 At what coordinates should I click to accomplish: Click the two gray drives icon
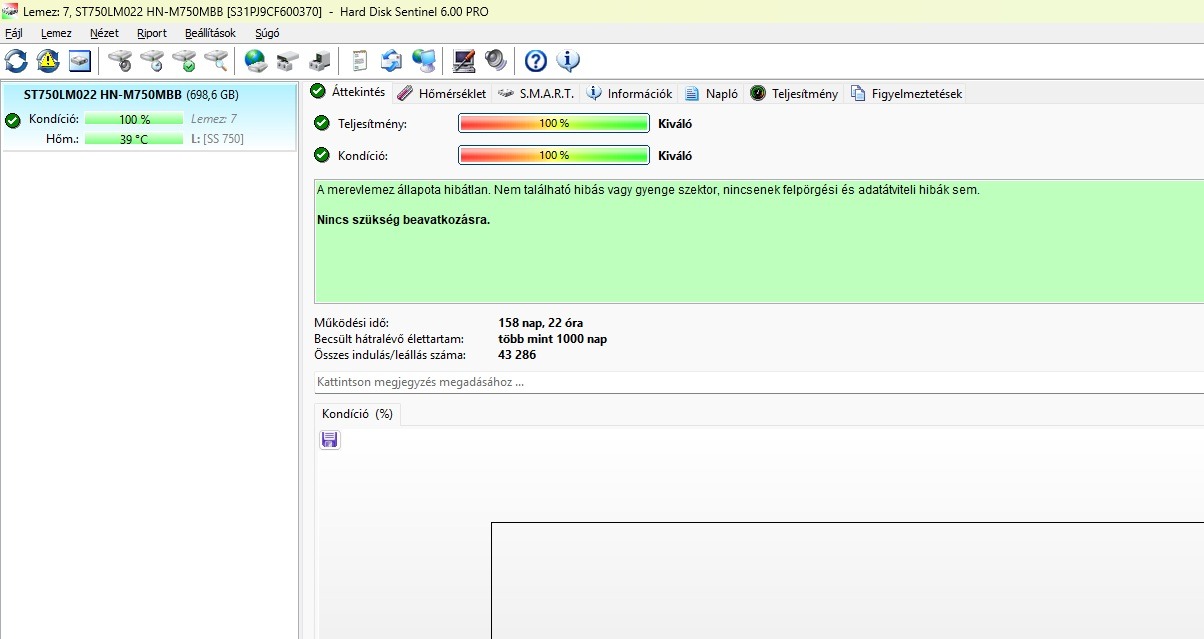tap(288, 61)
